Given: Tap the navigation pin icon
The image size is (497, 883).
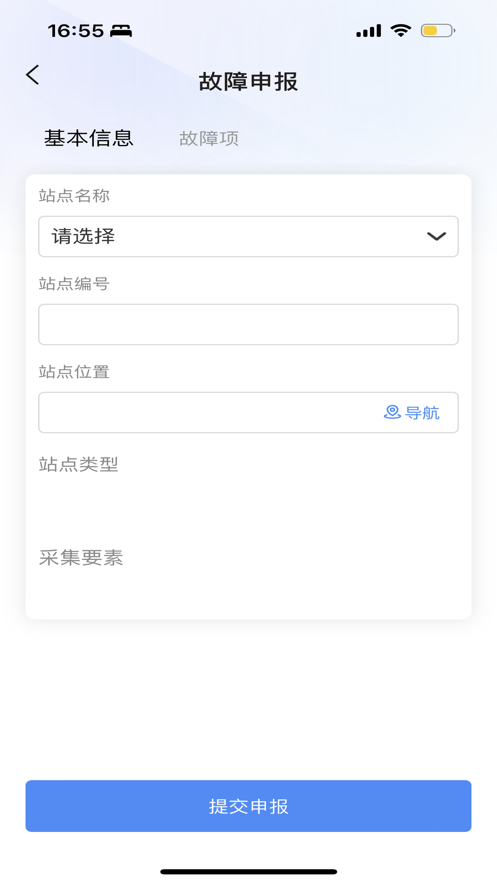Looking at the screenshot, I should tap(392, 413).
